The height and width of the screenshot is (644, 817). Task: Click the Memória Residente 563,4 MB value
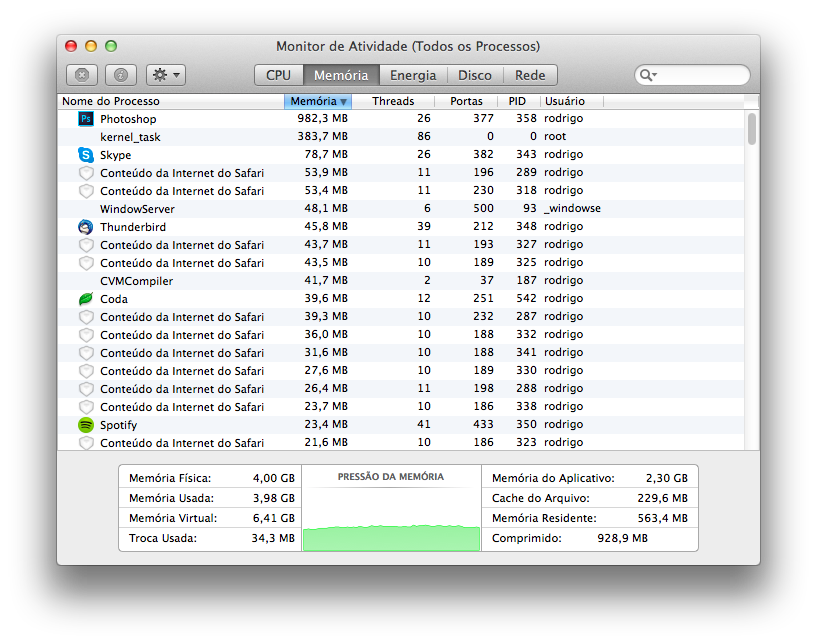pyautogui.click(x=662, y=518)
